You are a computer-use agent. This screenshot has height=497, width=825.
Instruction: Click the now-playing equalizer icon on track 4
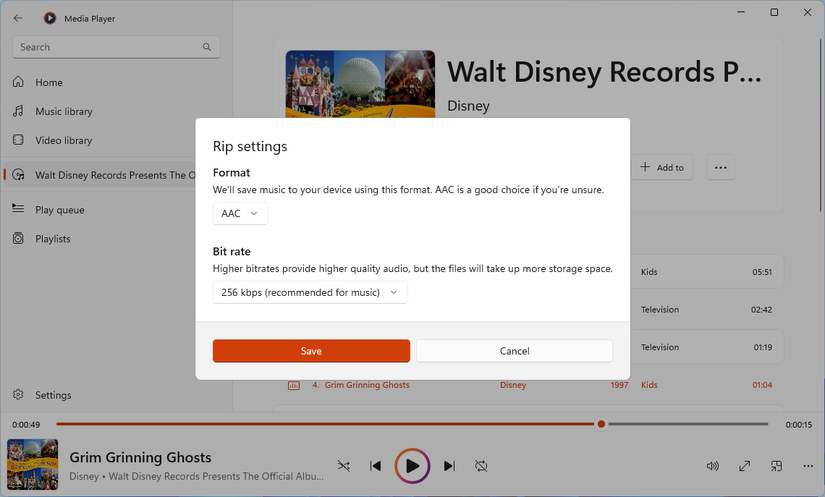pyautogui.click(x=294, y=386)
